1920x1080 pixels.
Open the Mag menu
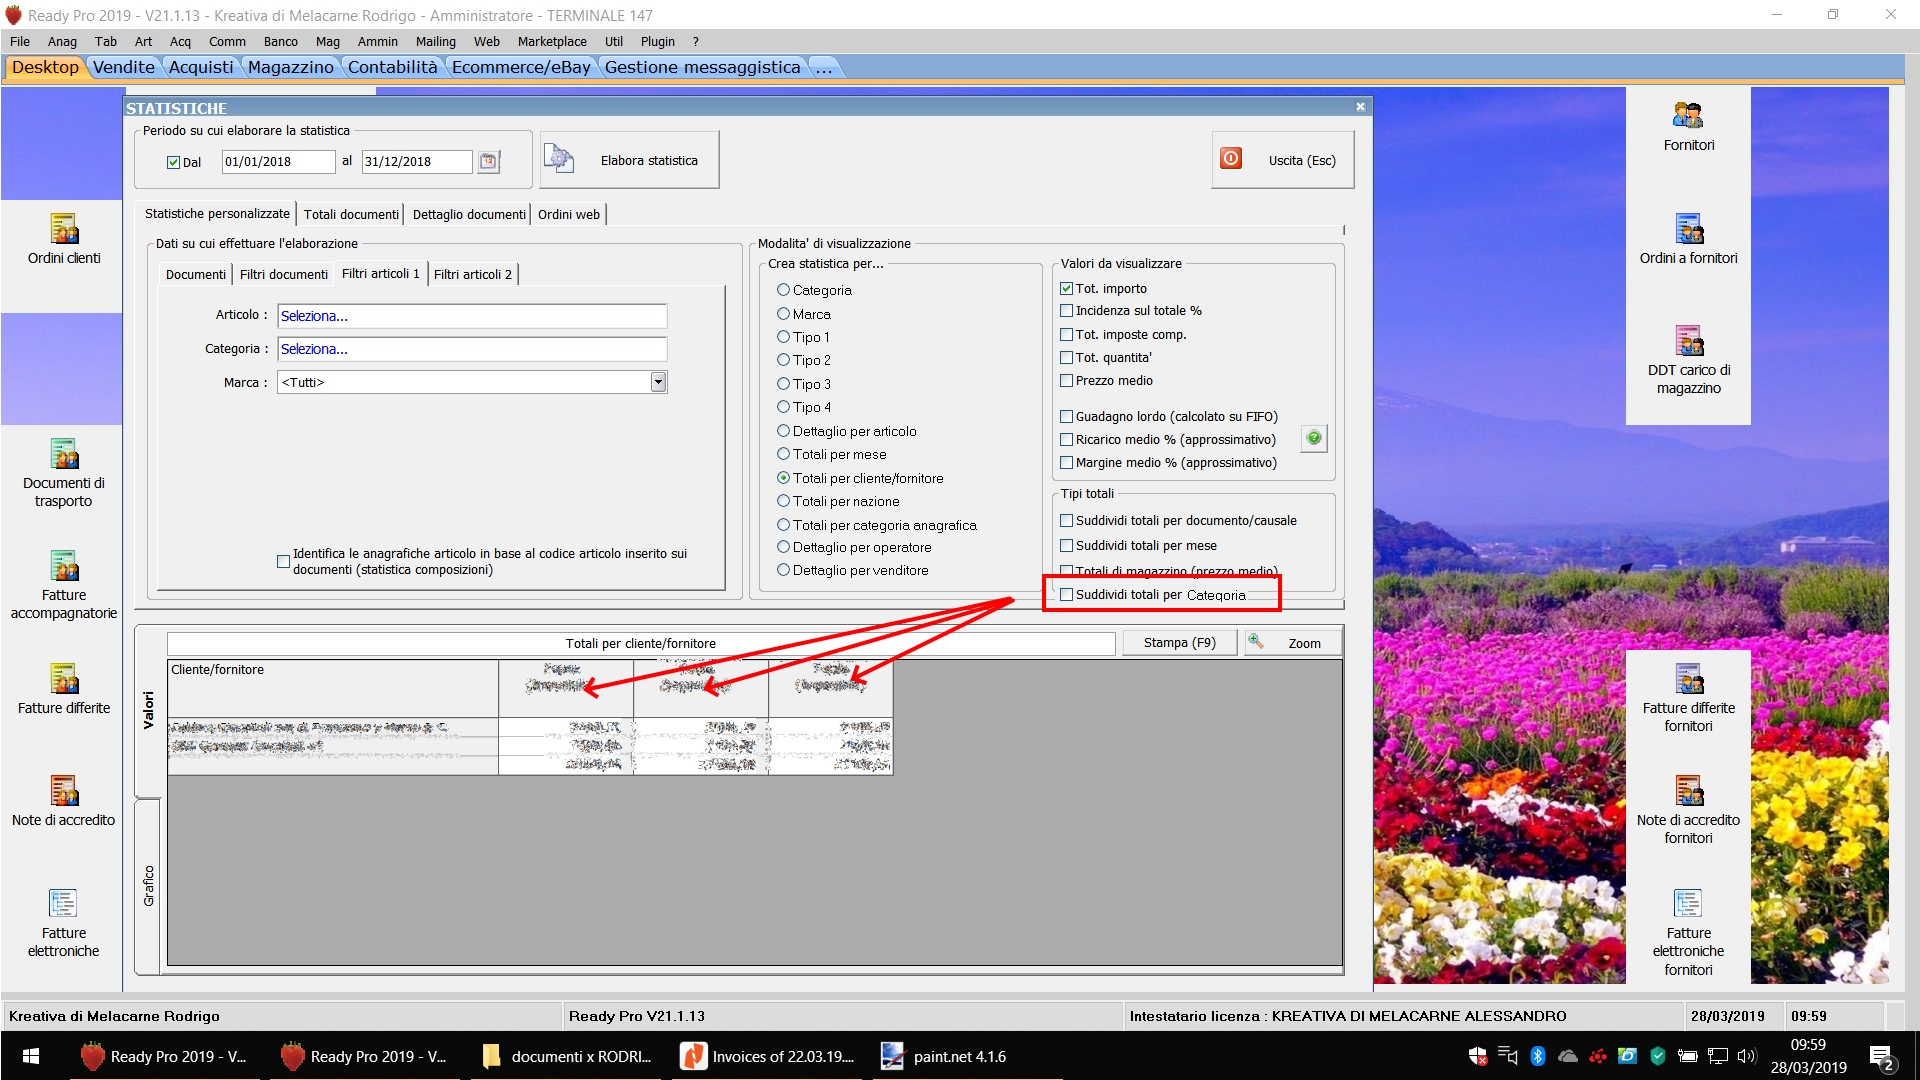(x=327, y=42)
